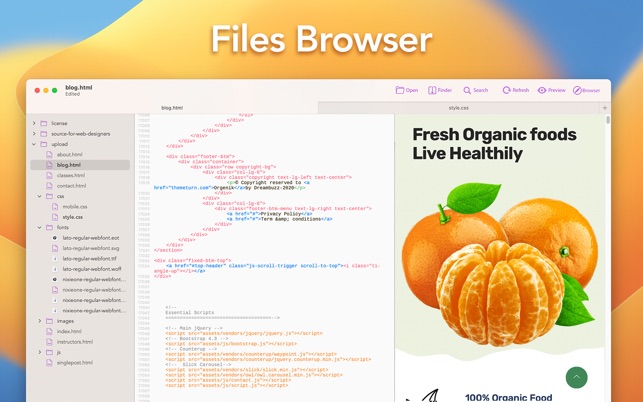Click the style.css file icon in sidebar
The height and width of the screenshot is (402, 643).
point(55,217)
